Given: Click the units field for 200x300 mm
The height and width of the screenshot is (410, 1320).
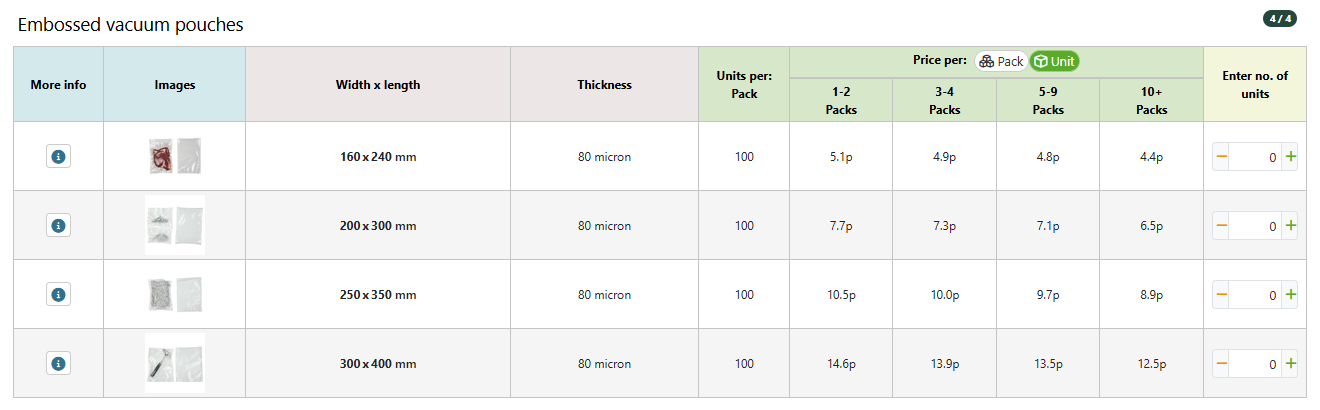Looking at the screenshot, I should click(x=1255, y=226).
